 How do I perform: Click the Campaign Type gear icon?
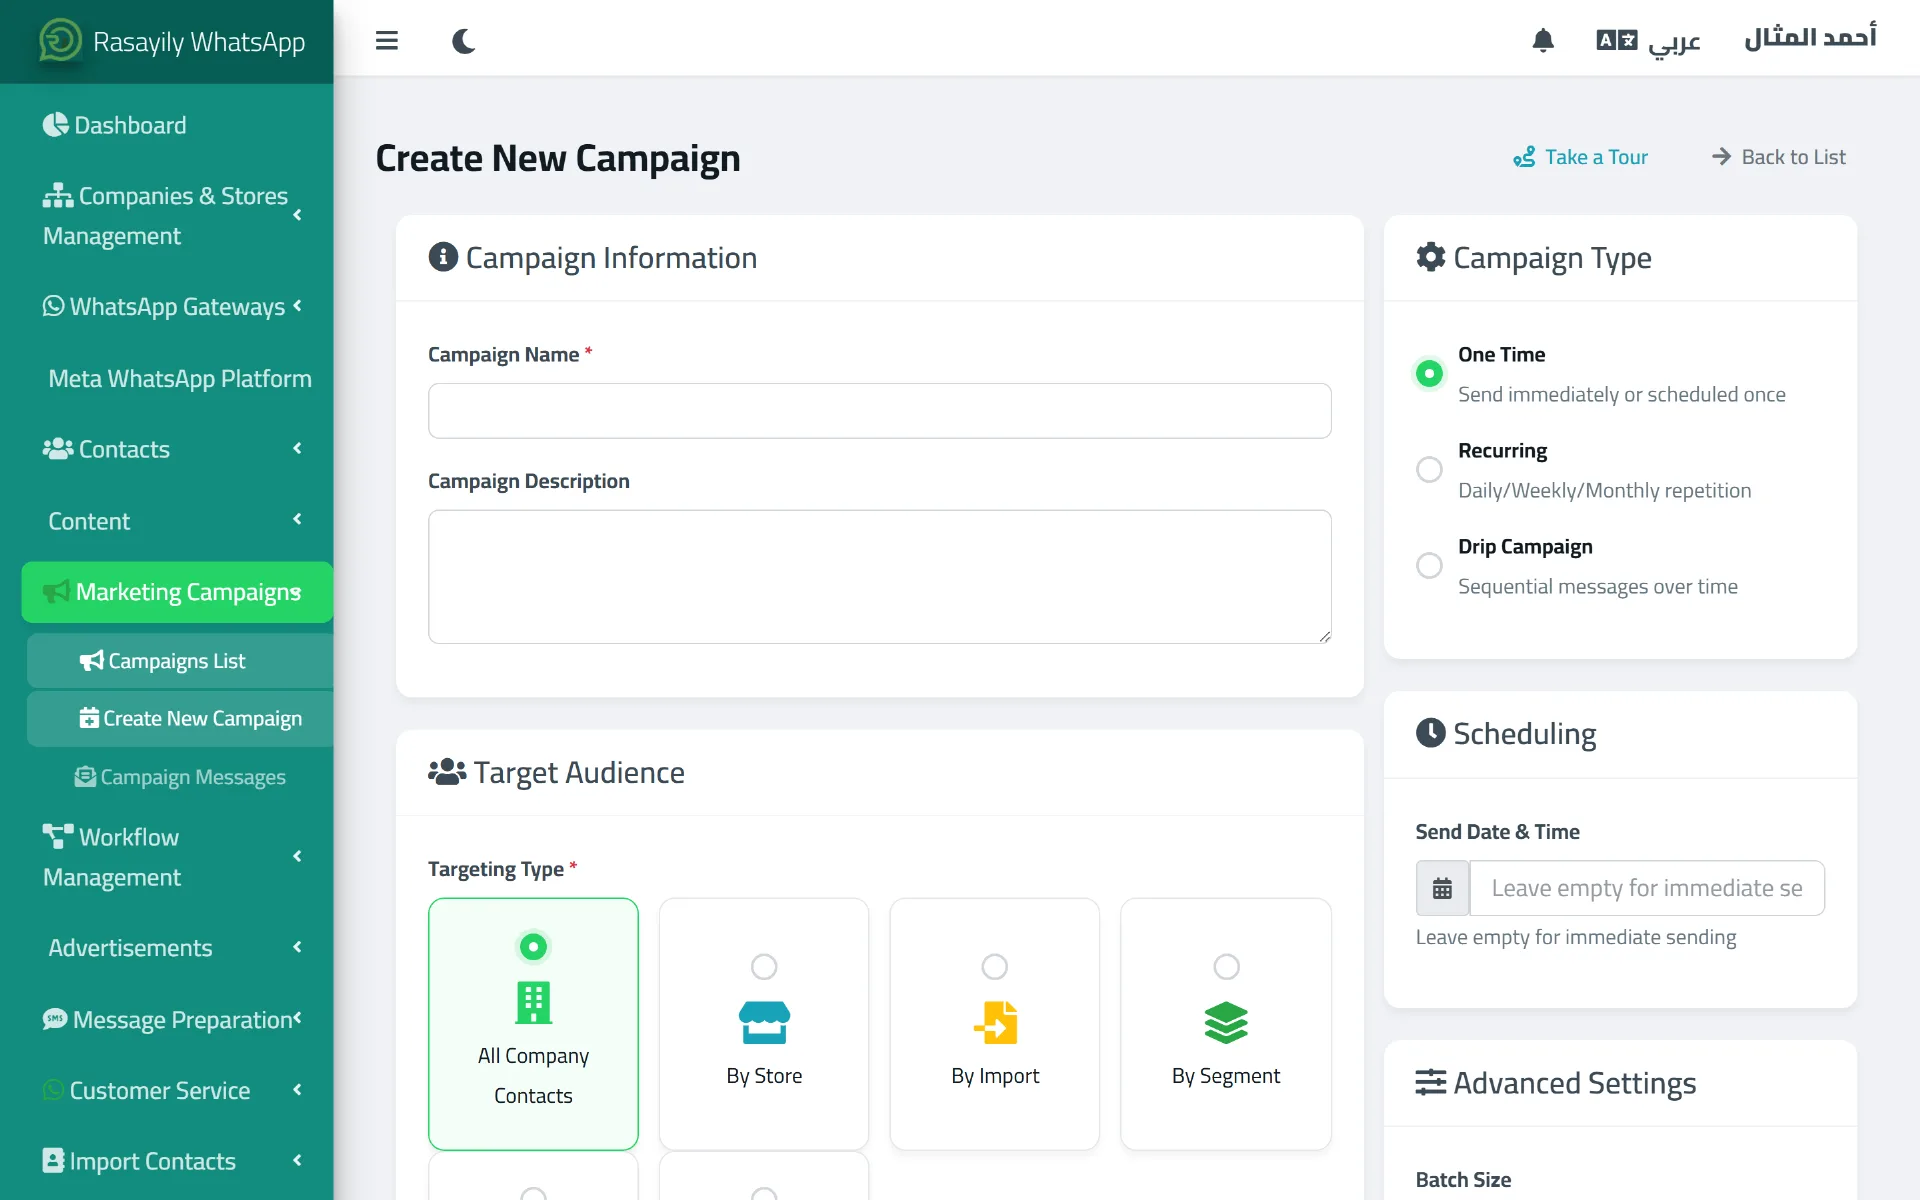[1431, 257]
